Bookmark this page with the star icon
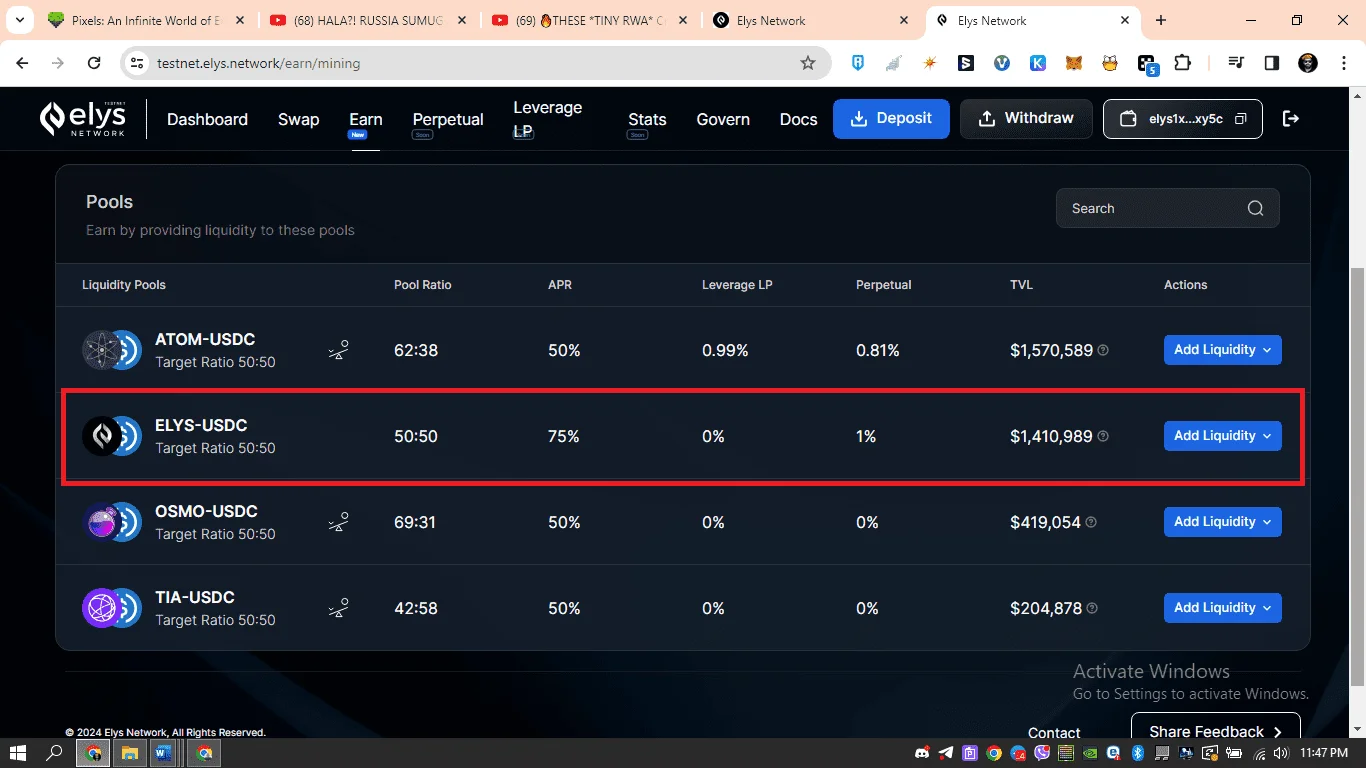Viewport: 1366px width, 768px height. coord(808,63)
